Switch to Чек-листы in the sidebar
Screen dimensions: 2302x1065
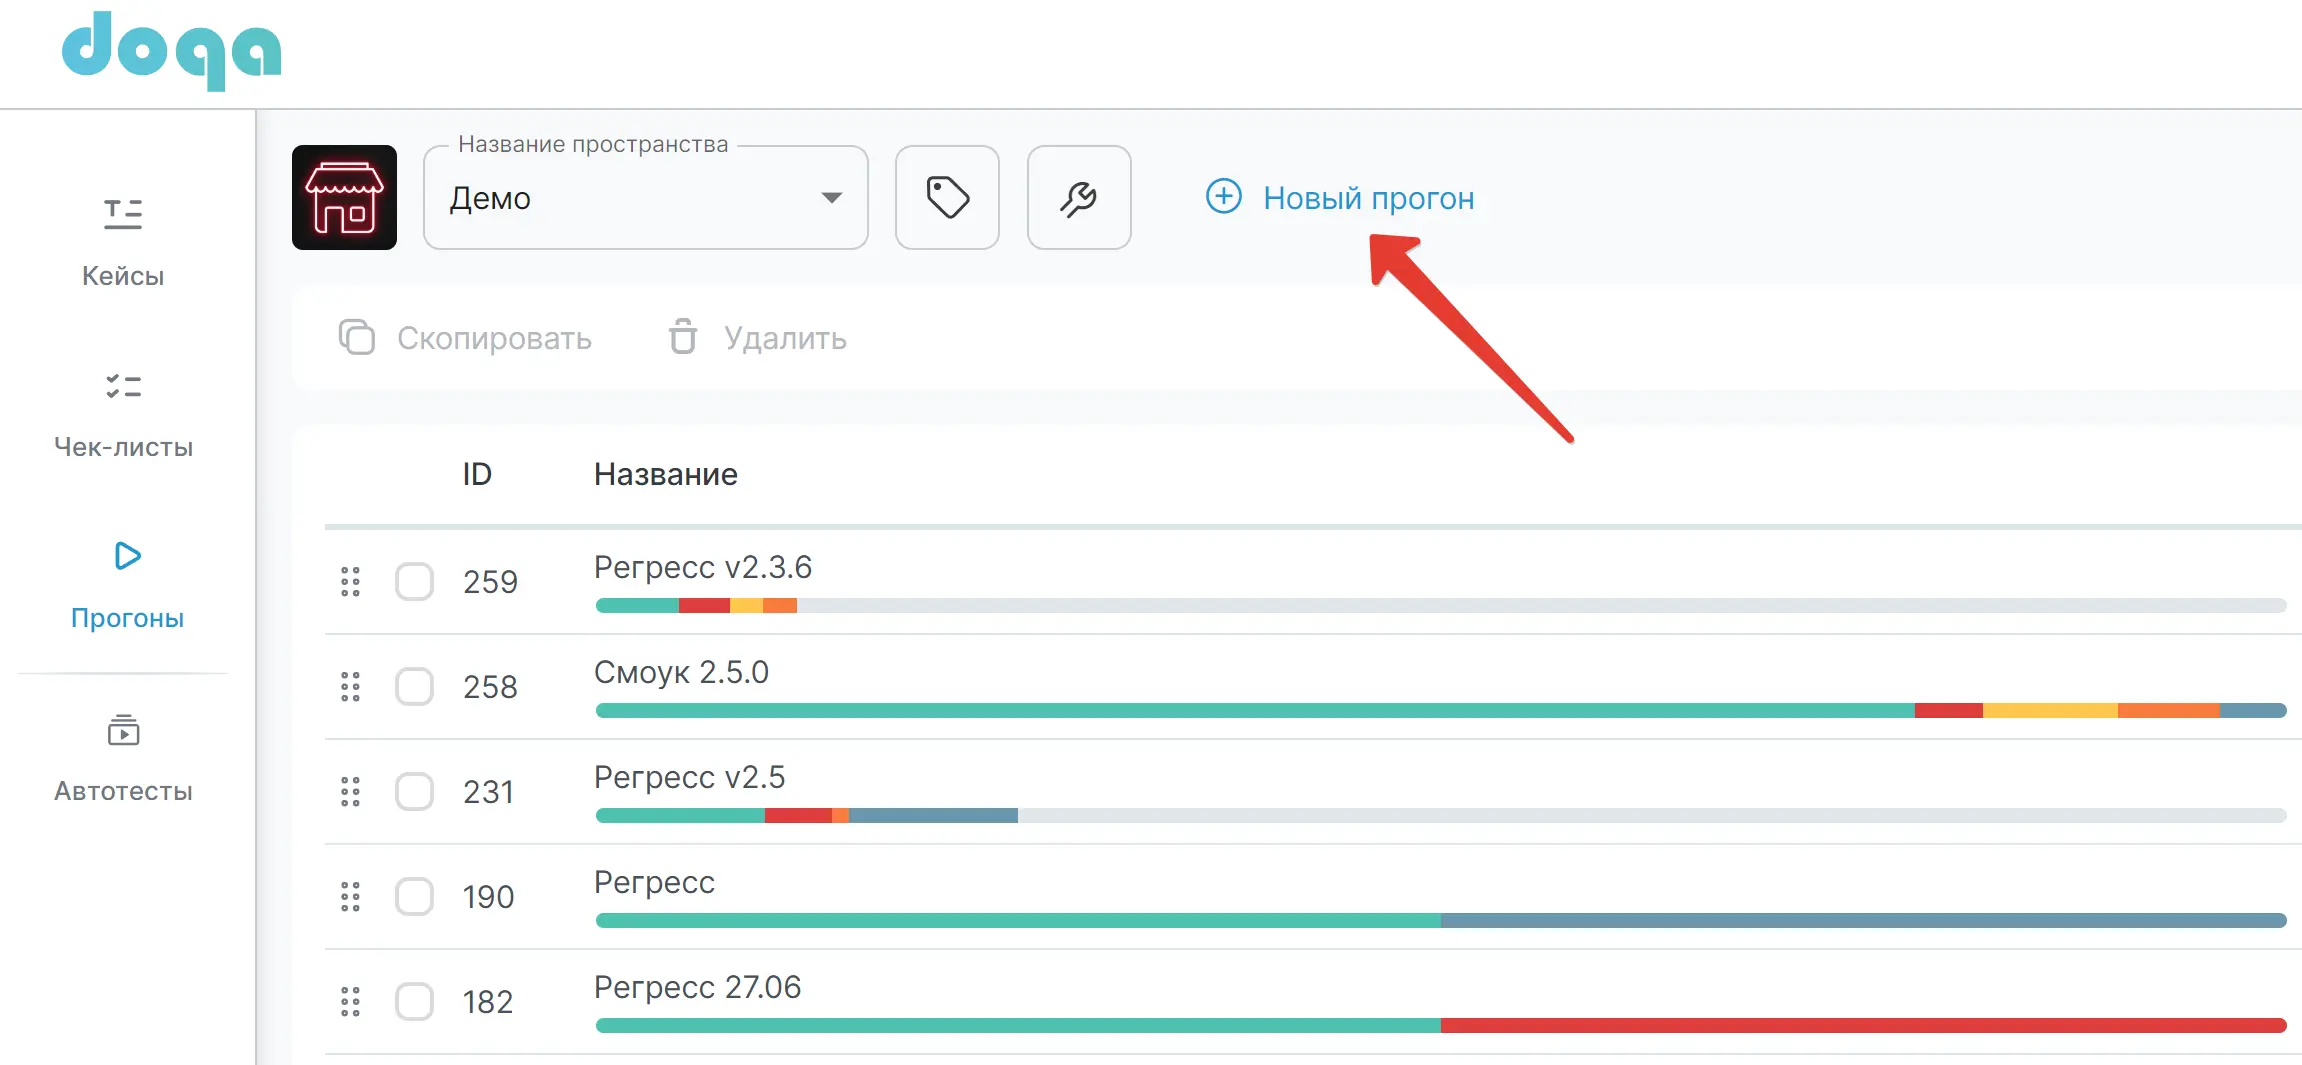[x=123, y=414]
